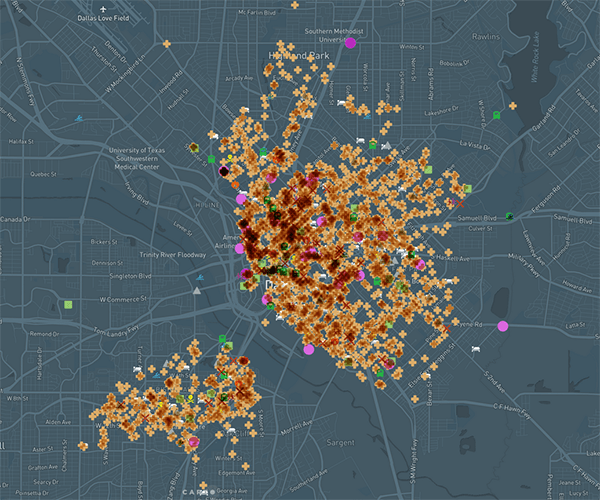Select the blue swimmer icon near Halifax St
The image size is (600, 500).
[79, 118]
